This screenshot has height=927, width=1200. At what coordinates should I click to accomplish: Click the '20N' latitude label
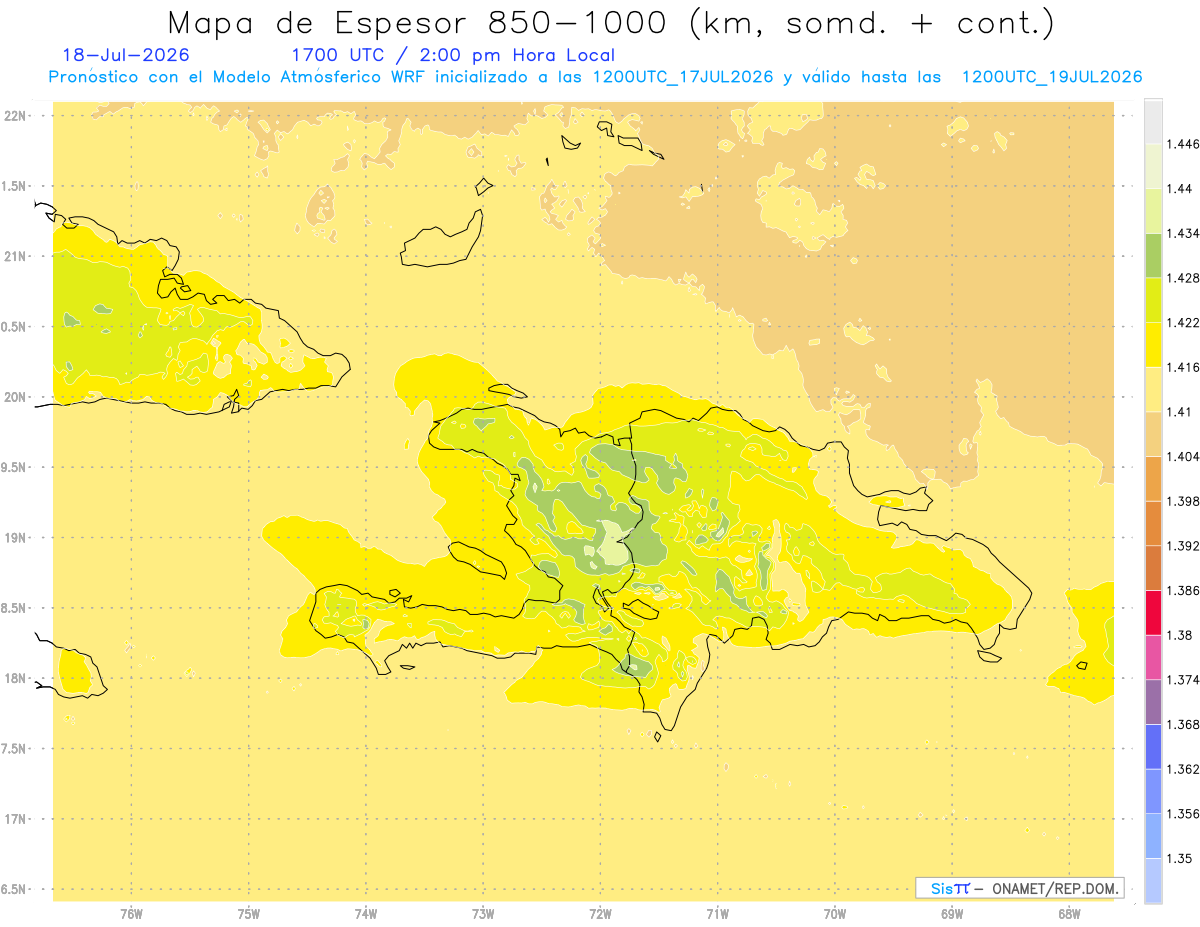[15, 397]
